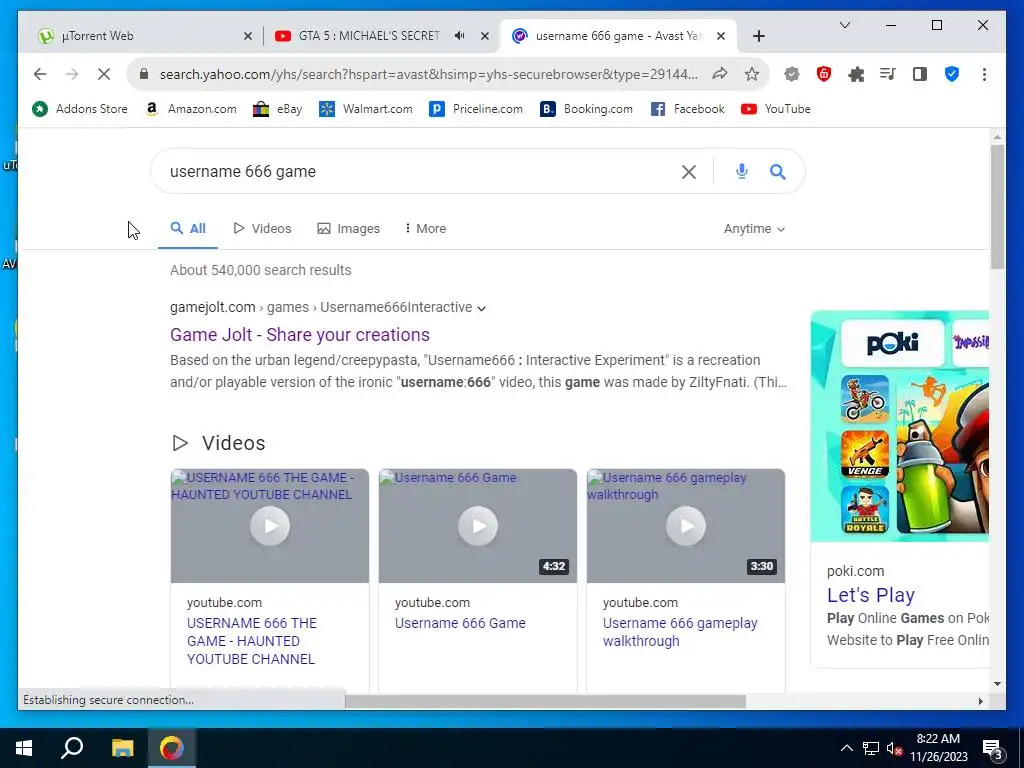Go back using the browser back arrow
Image resolution: width=1024 pixels, height=768 pixels.
(40, 74)
